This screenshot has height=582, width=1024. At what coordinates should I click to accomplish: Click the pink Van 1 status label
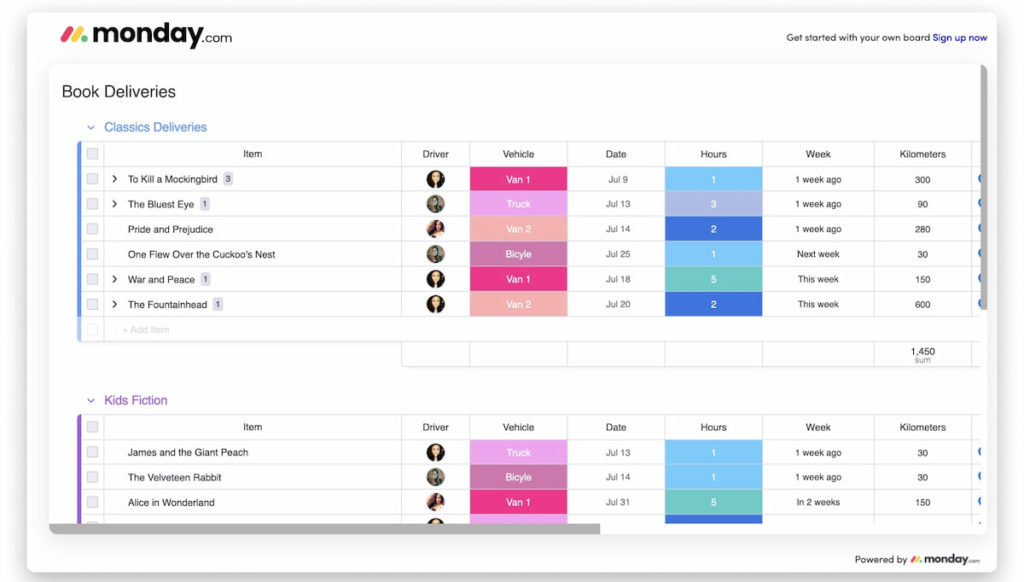pos(517,178)
